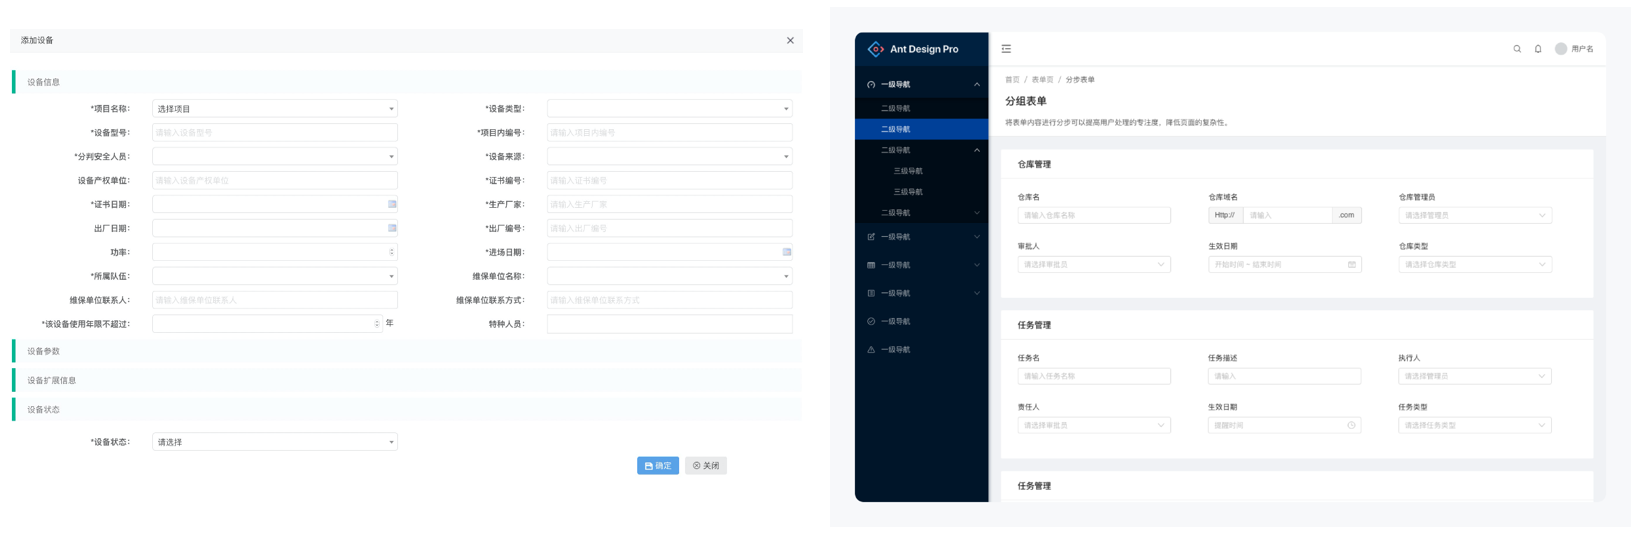Open notifications bell icon

point(1538,49)
